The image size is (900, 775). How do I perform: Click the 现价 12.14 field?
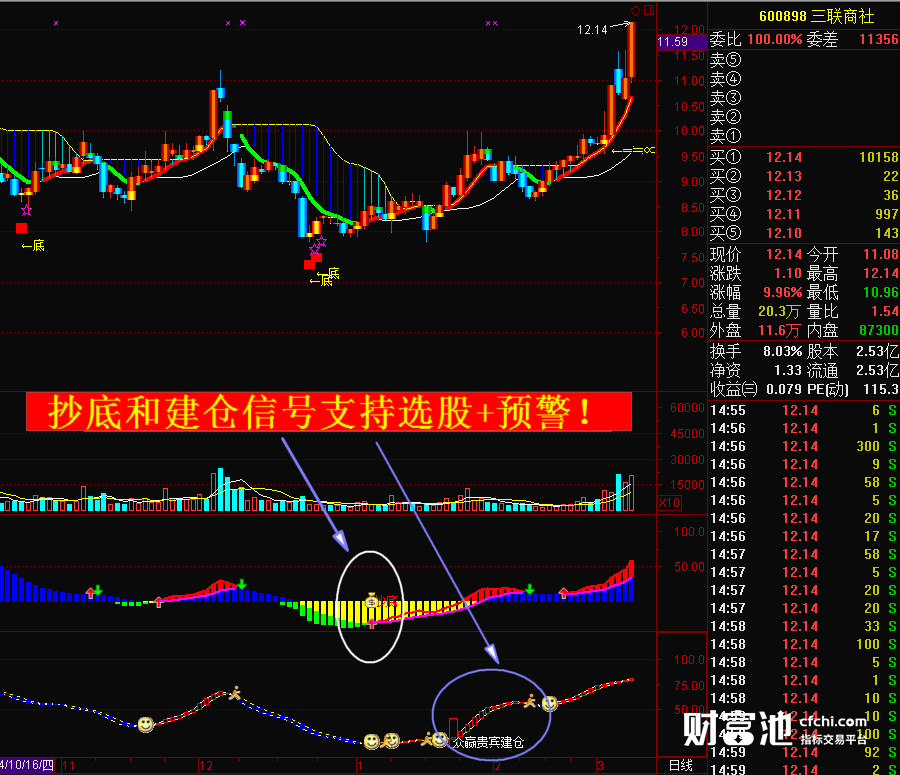pos(784,254)
